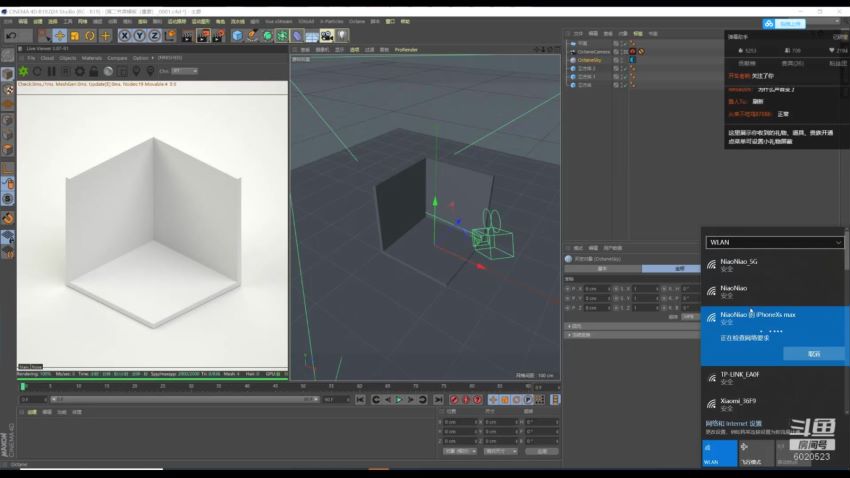Image resolution: width=850 pixels, height=478 pixels.
Task: Add a cube primitive from the toolbar
Action: coord(237,36)
